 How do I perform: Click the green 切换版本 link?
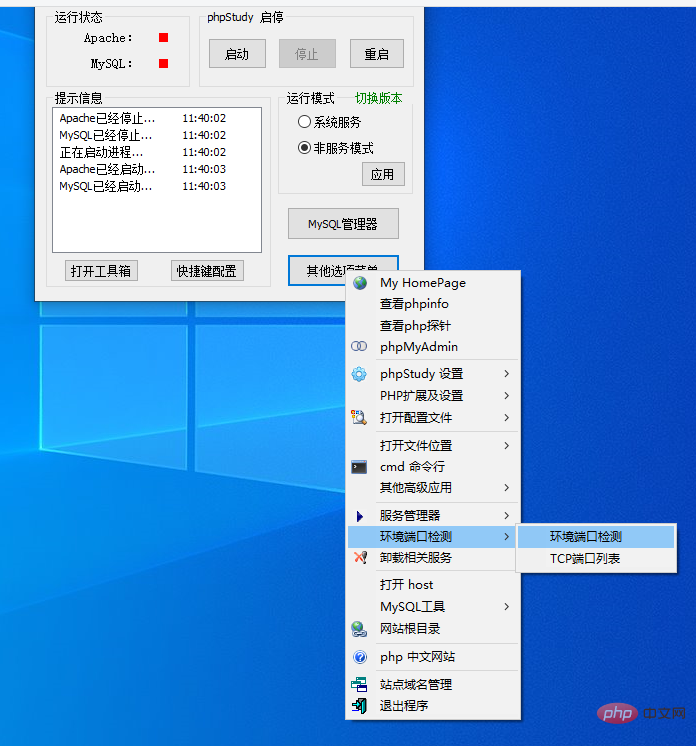[379, 98]
